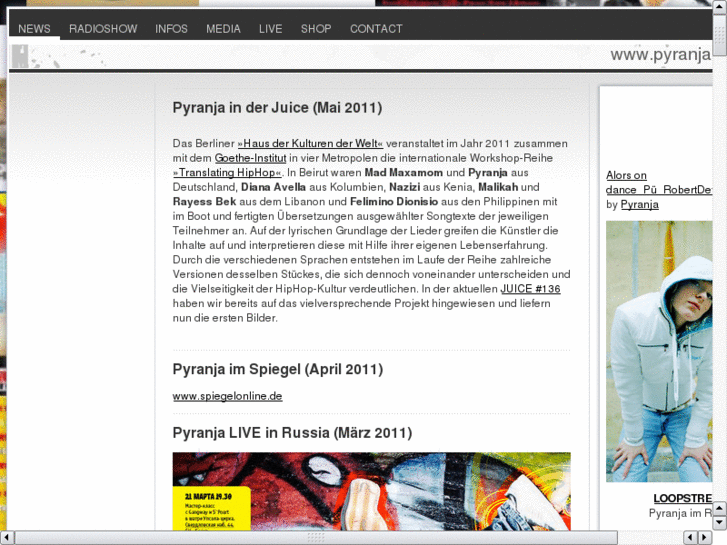Image resolution: width=727 pixels, height=545 pixels.
Task: Click the Translating HipHop link
Action: (x=227, y=173)
